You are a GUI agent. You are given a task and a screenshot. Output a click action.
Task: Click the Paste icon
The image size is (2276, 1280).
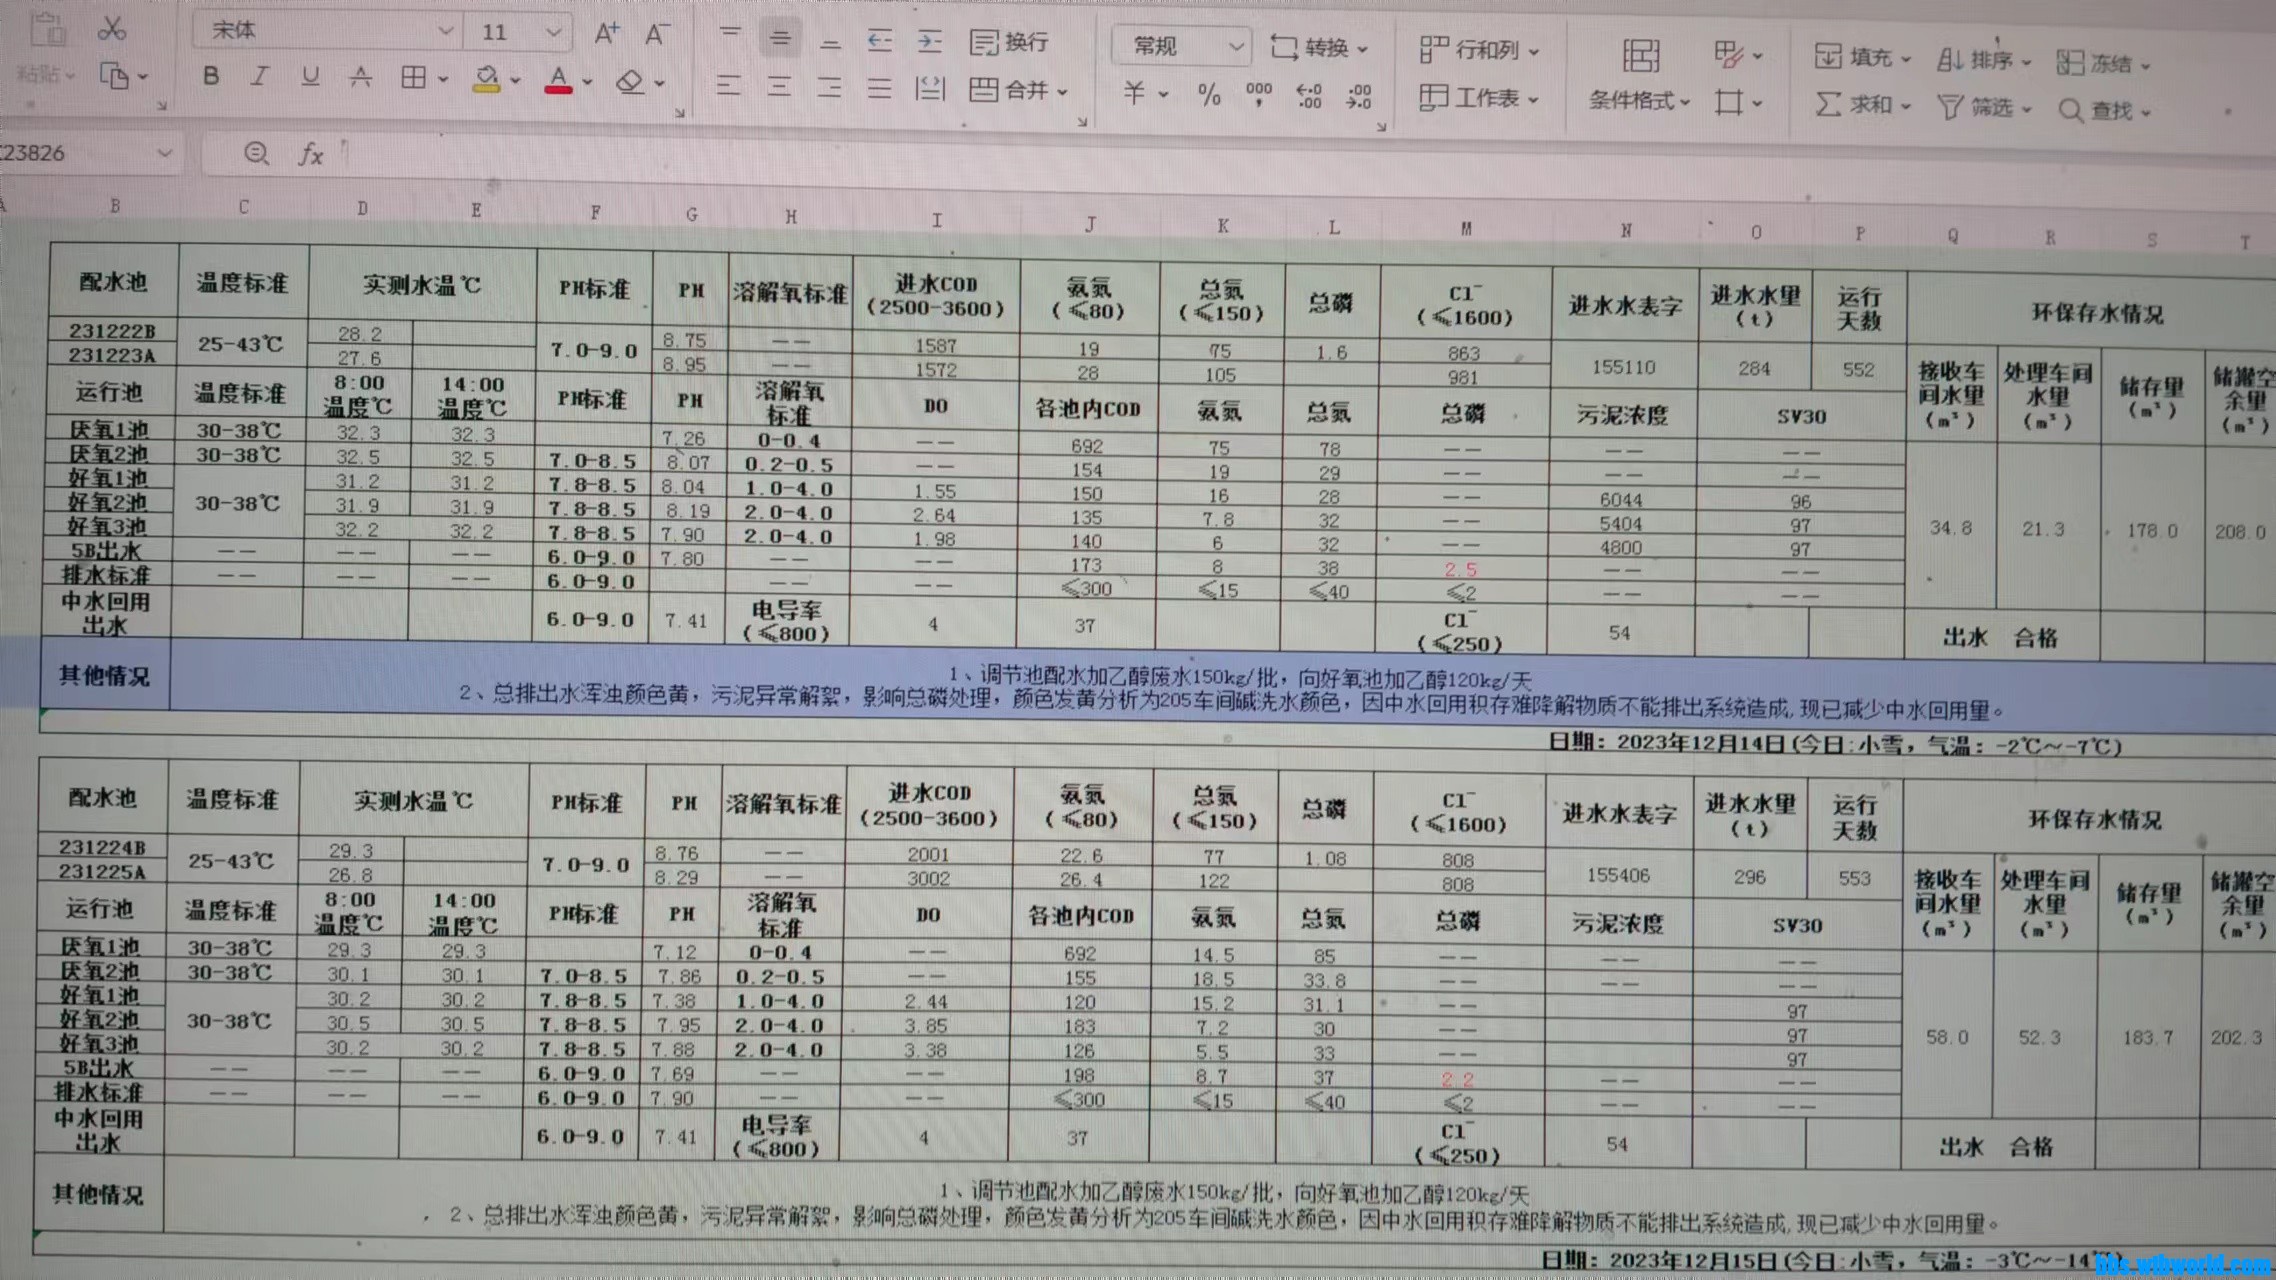tap(48, 28)
